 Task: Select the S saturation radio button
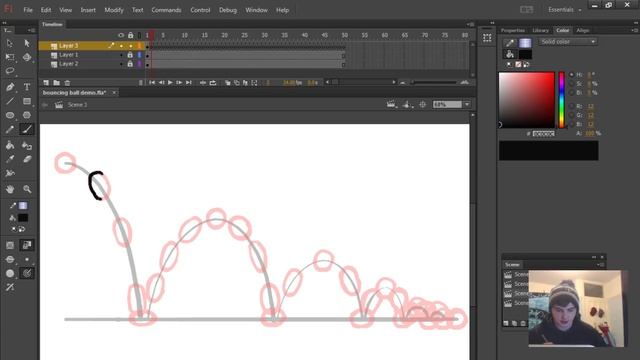(571, 84)
